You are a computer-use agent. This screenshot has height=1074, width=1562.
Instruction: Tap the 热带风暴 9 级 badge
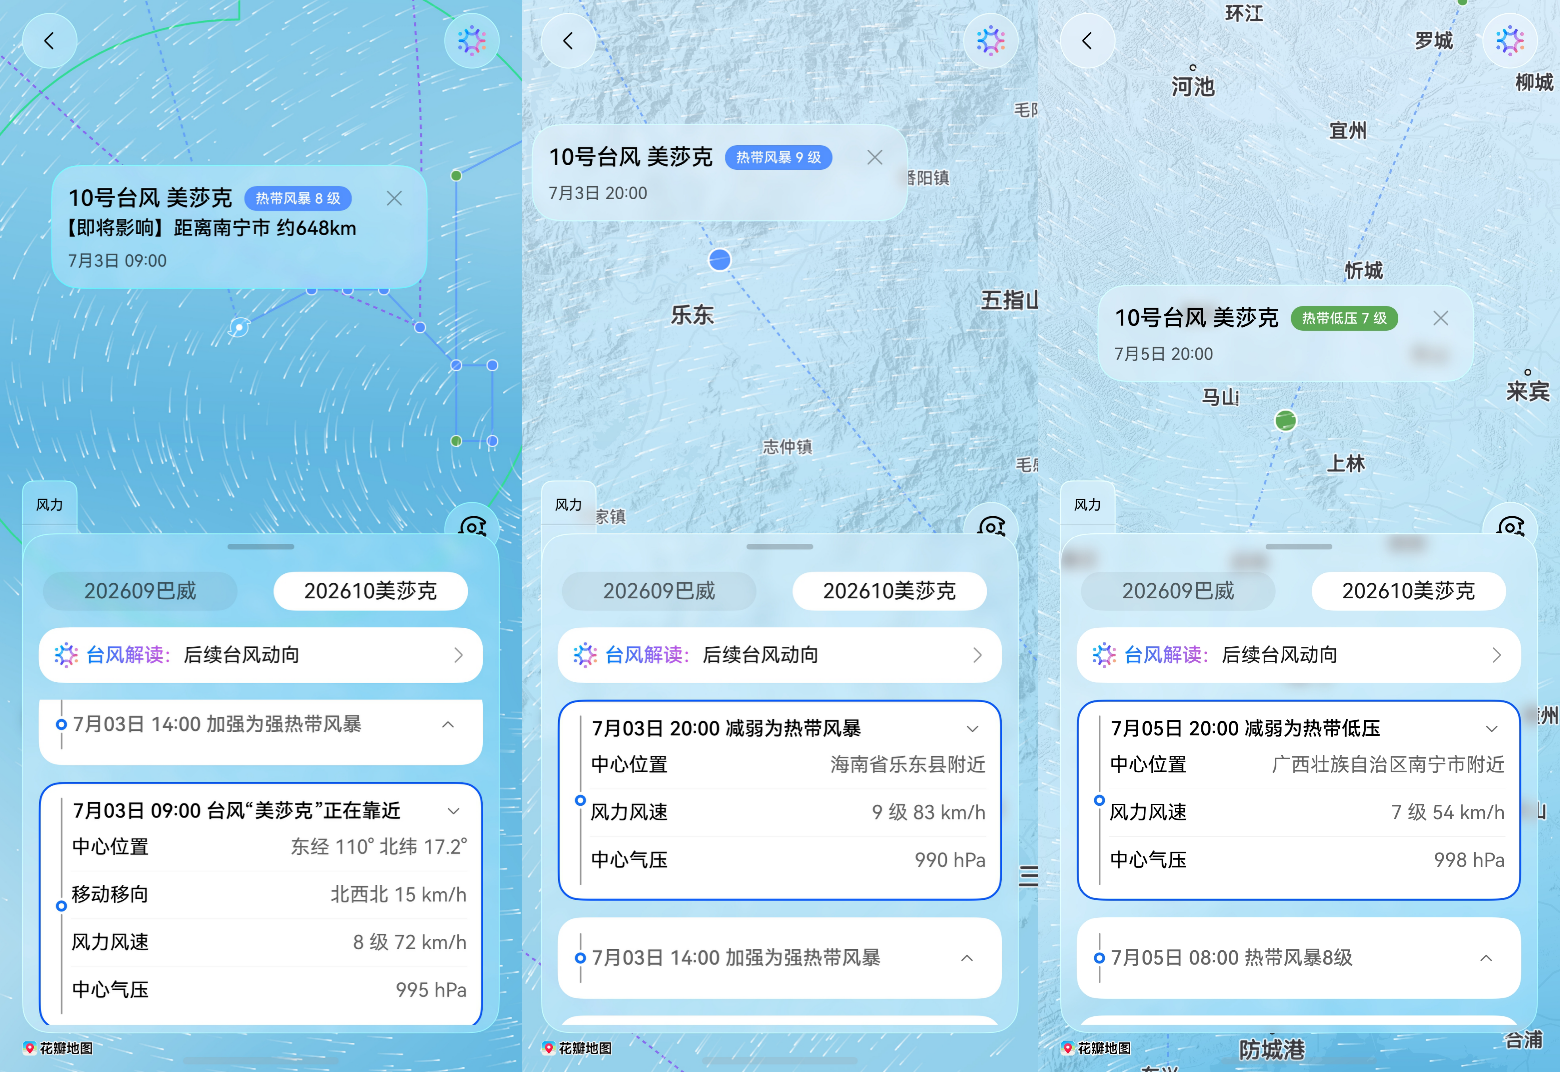778,157
